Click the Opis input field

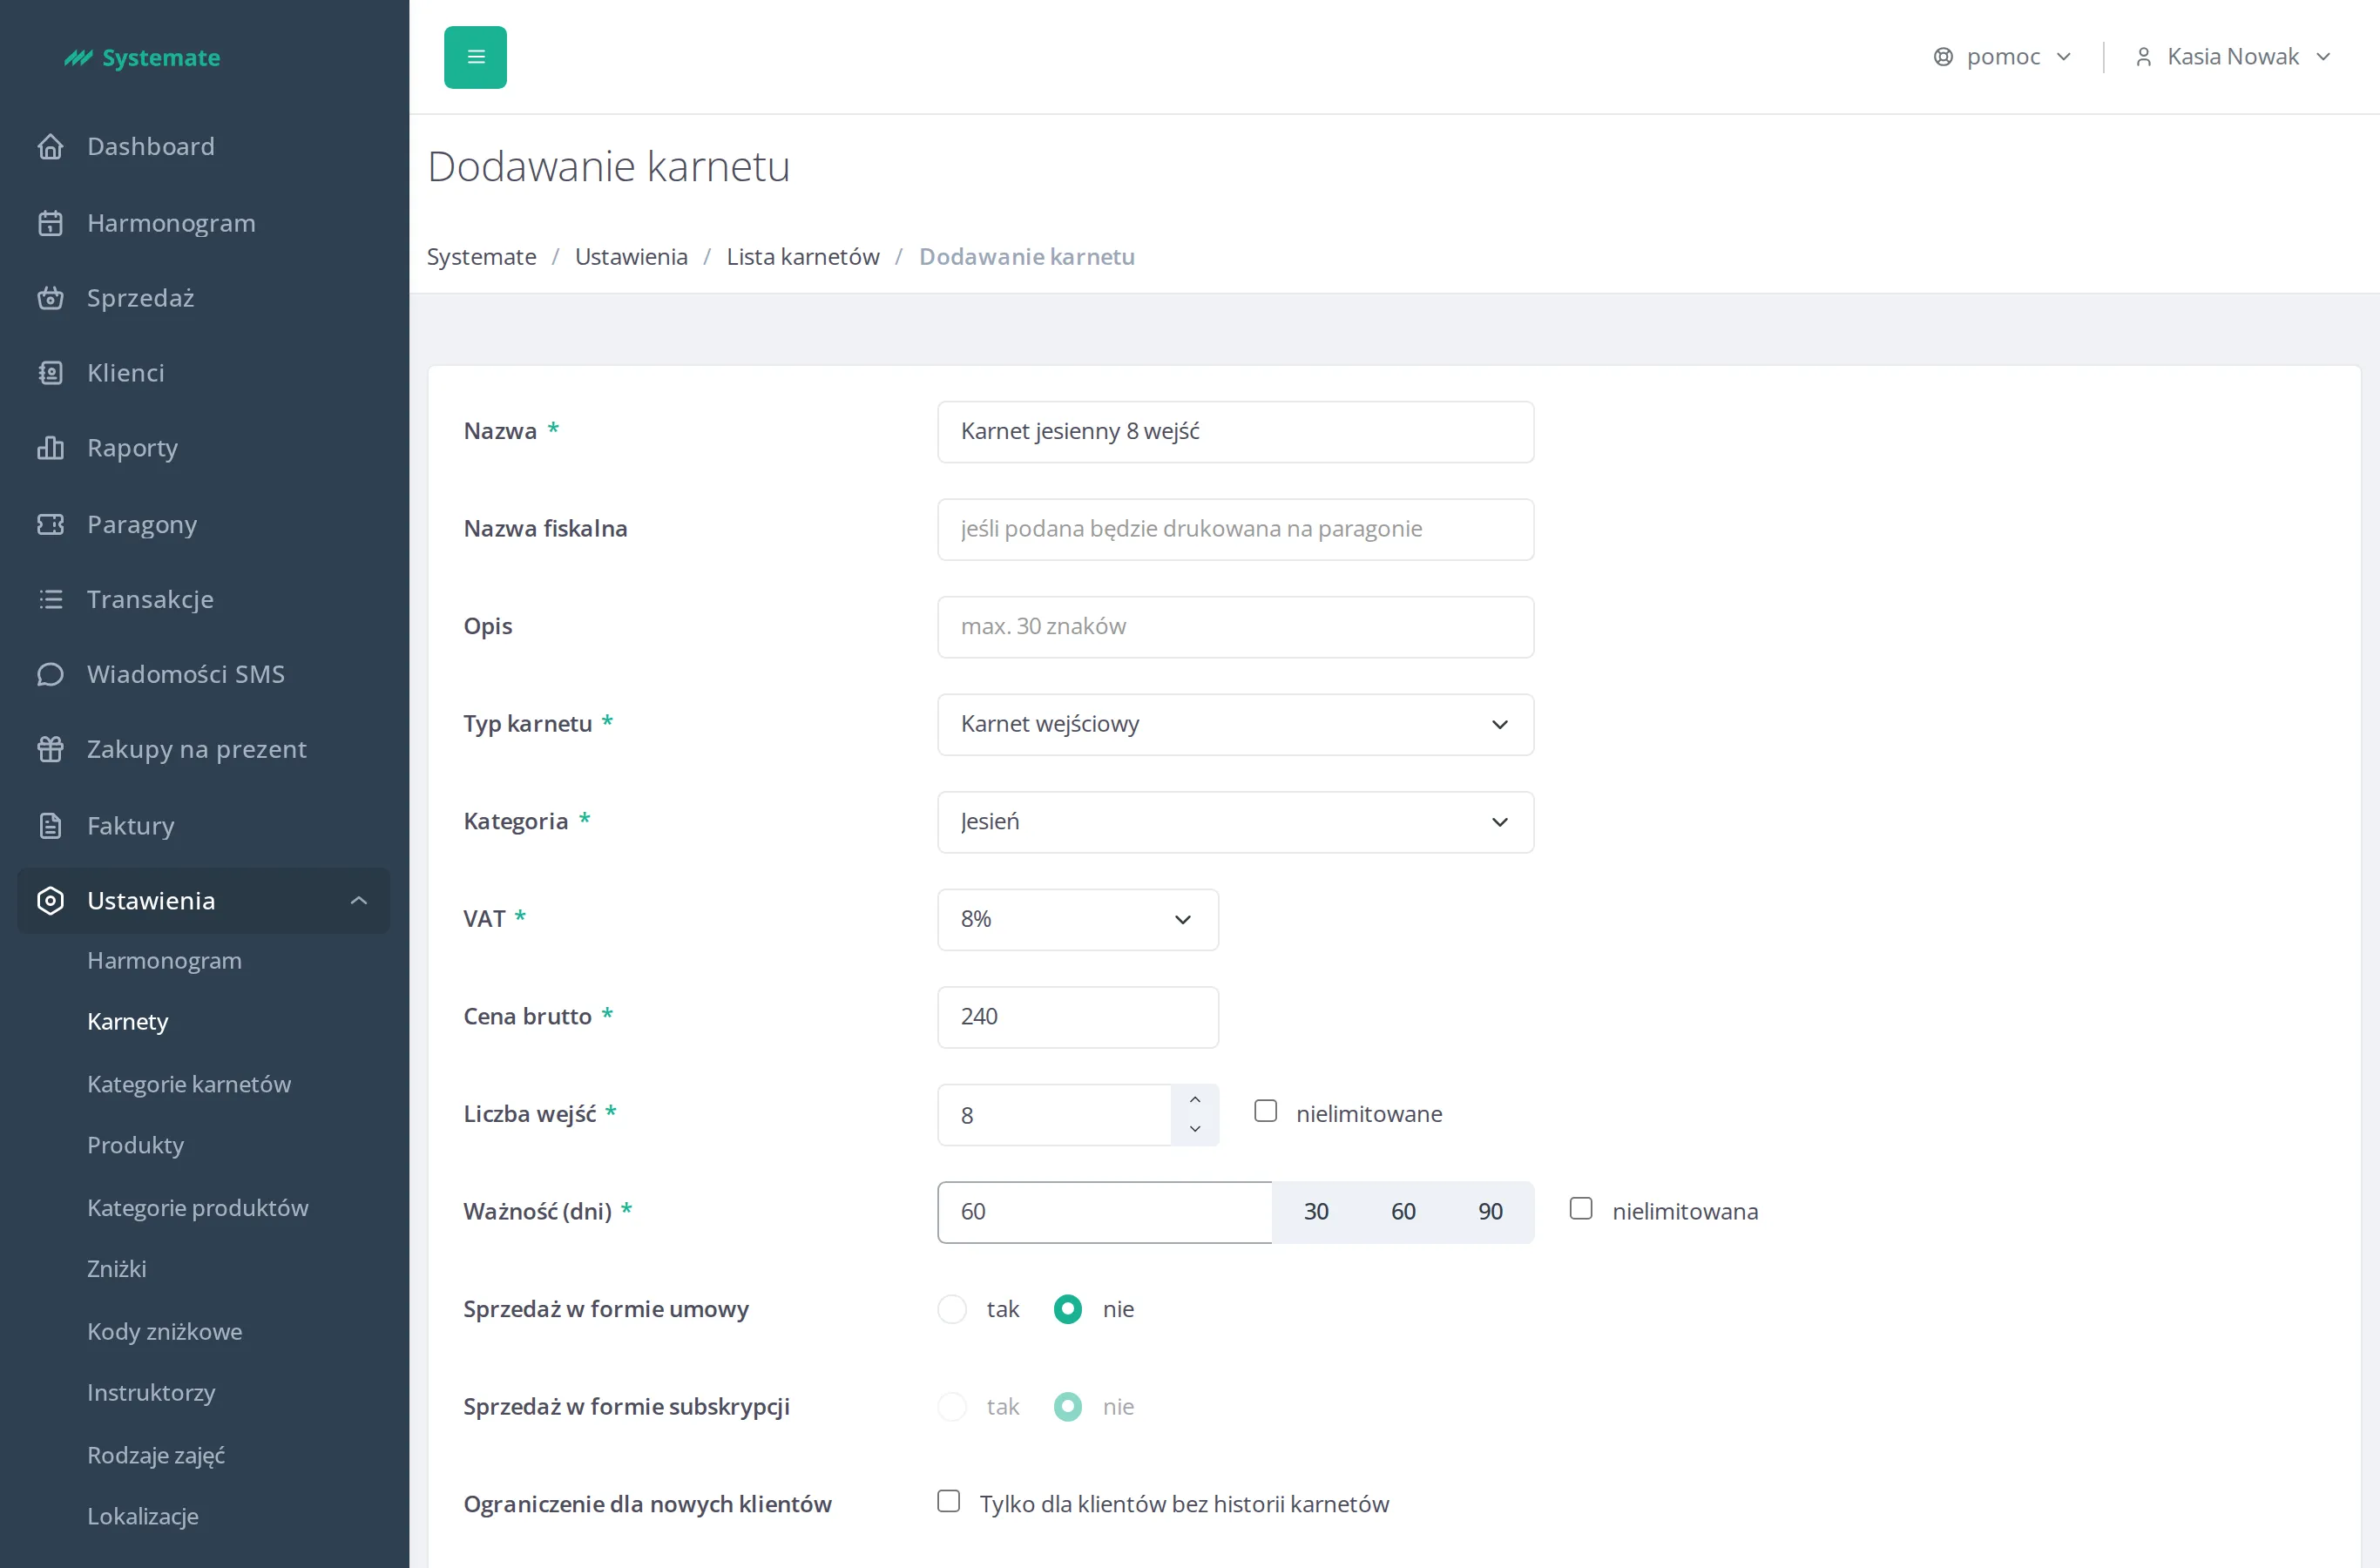[x=1235, y=627]
